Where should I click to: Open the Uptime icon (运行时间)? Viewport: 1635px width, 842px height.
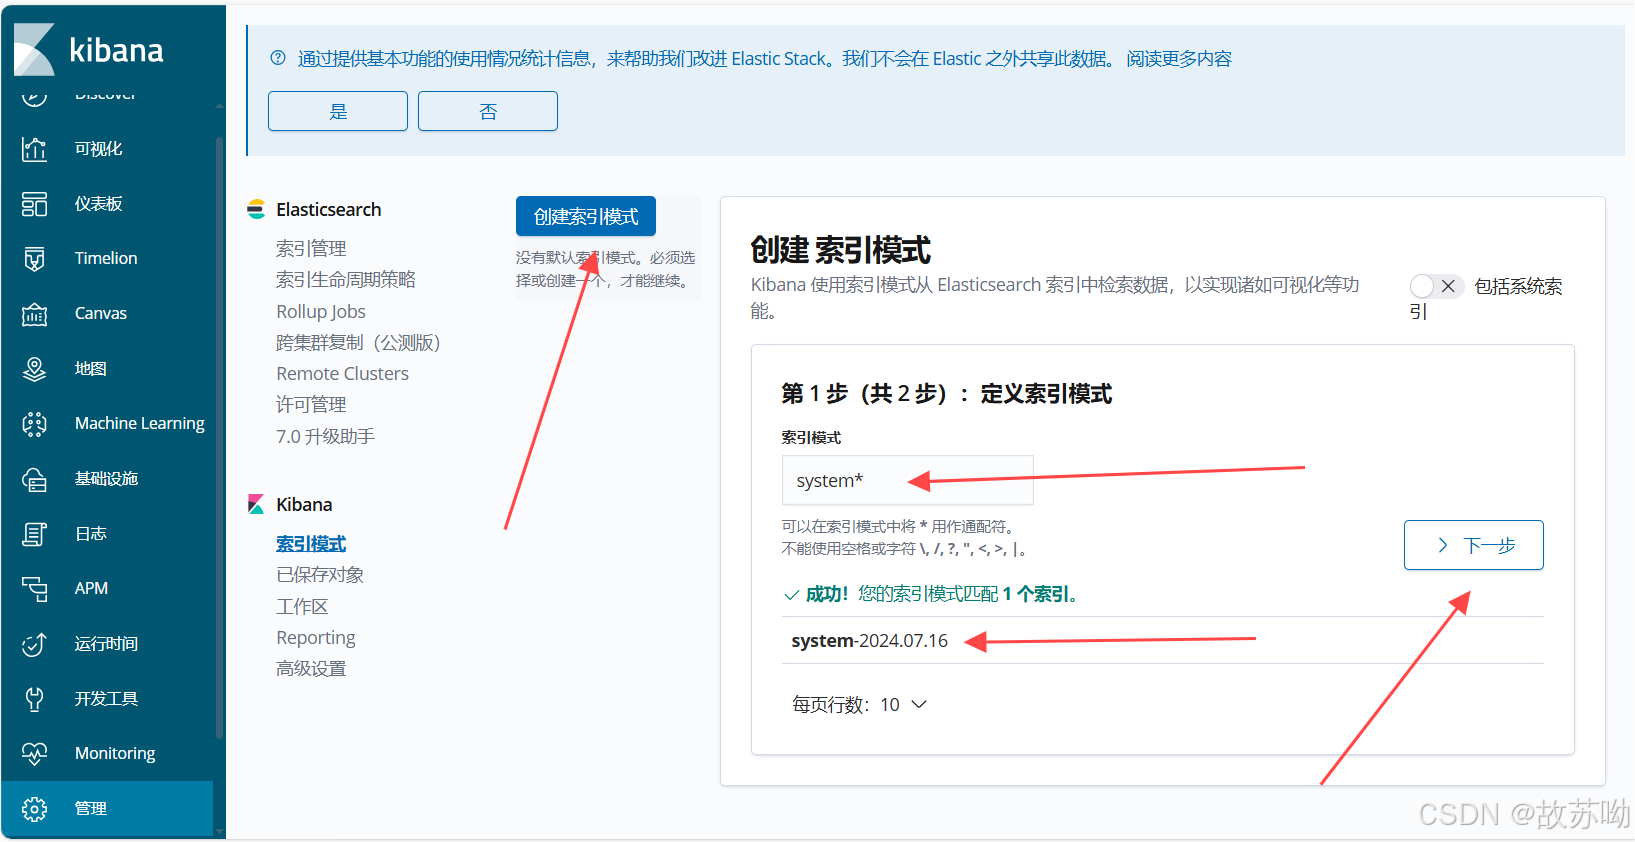34,644
